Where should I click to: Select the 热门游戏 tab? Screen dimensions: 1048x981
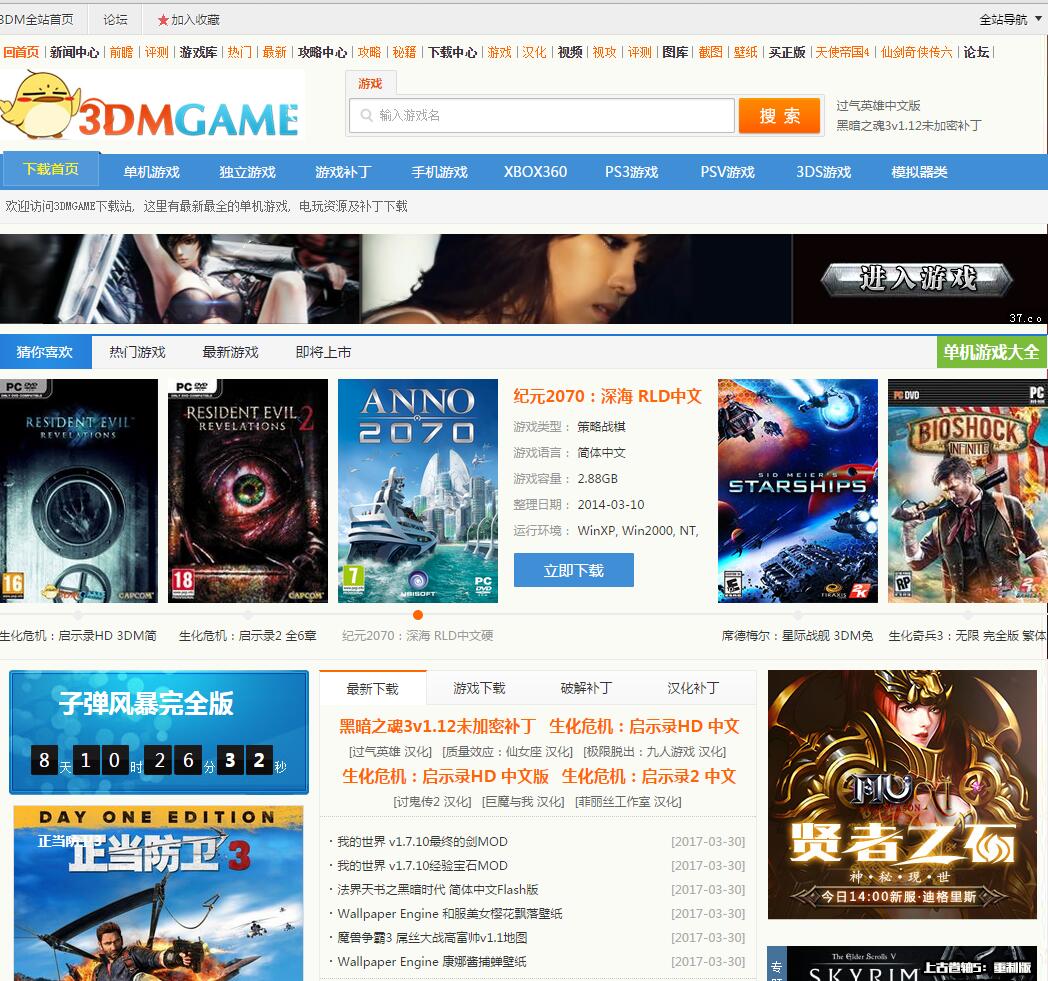pos(138,352)
